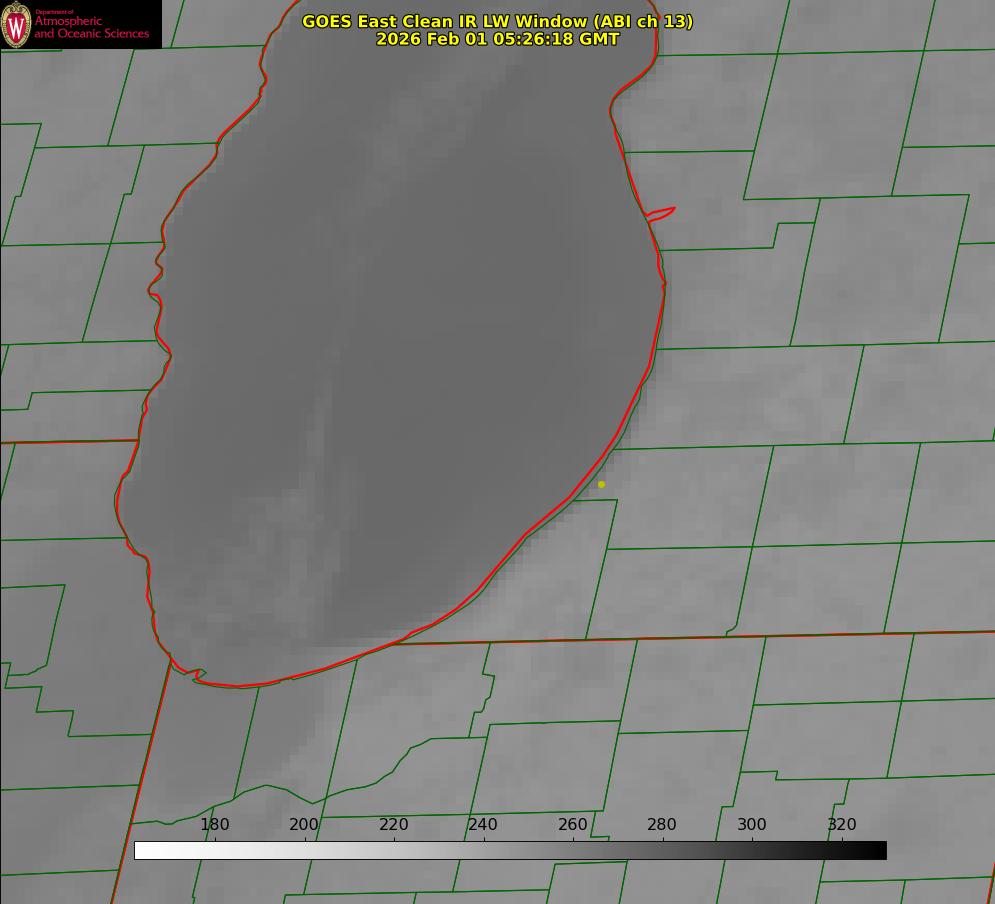Click the grayscale temperature colorbar
995x904 pixels.
510,850
